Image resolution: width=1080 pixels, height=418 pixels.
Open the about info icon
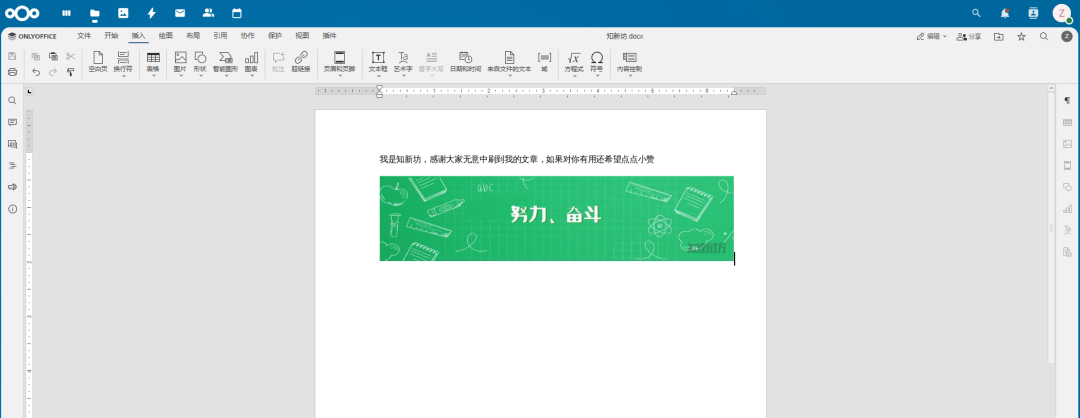point(12,209)
